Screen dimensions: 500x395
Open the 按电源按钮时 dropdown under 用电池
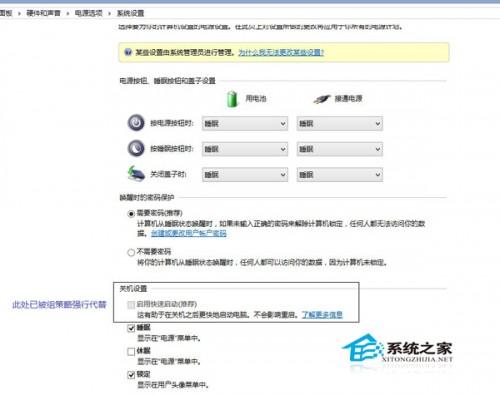tap(245, 124)
